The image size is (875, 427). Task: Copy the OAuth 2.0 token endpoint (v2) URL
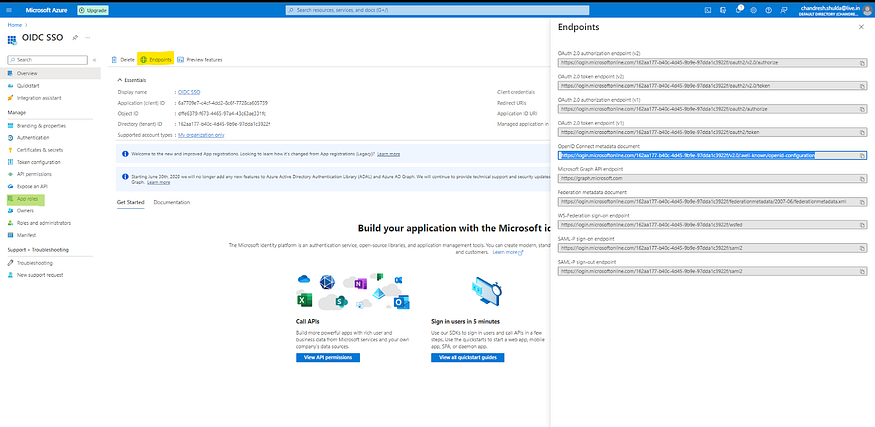coord(862,86)
